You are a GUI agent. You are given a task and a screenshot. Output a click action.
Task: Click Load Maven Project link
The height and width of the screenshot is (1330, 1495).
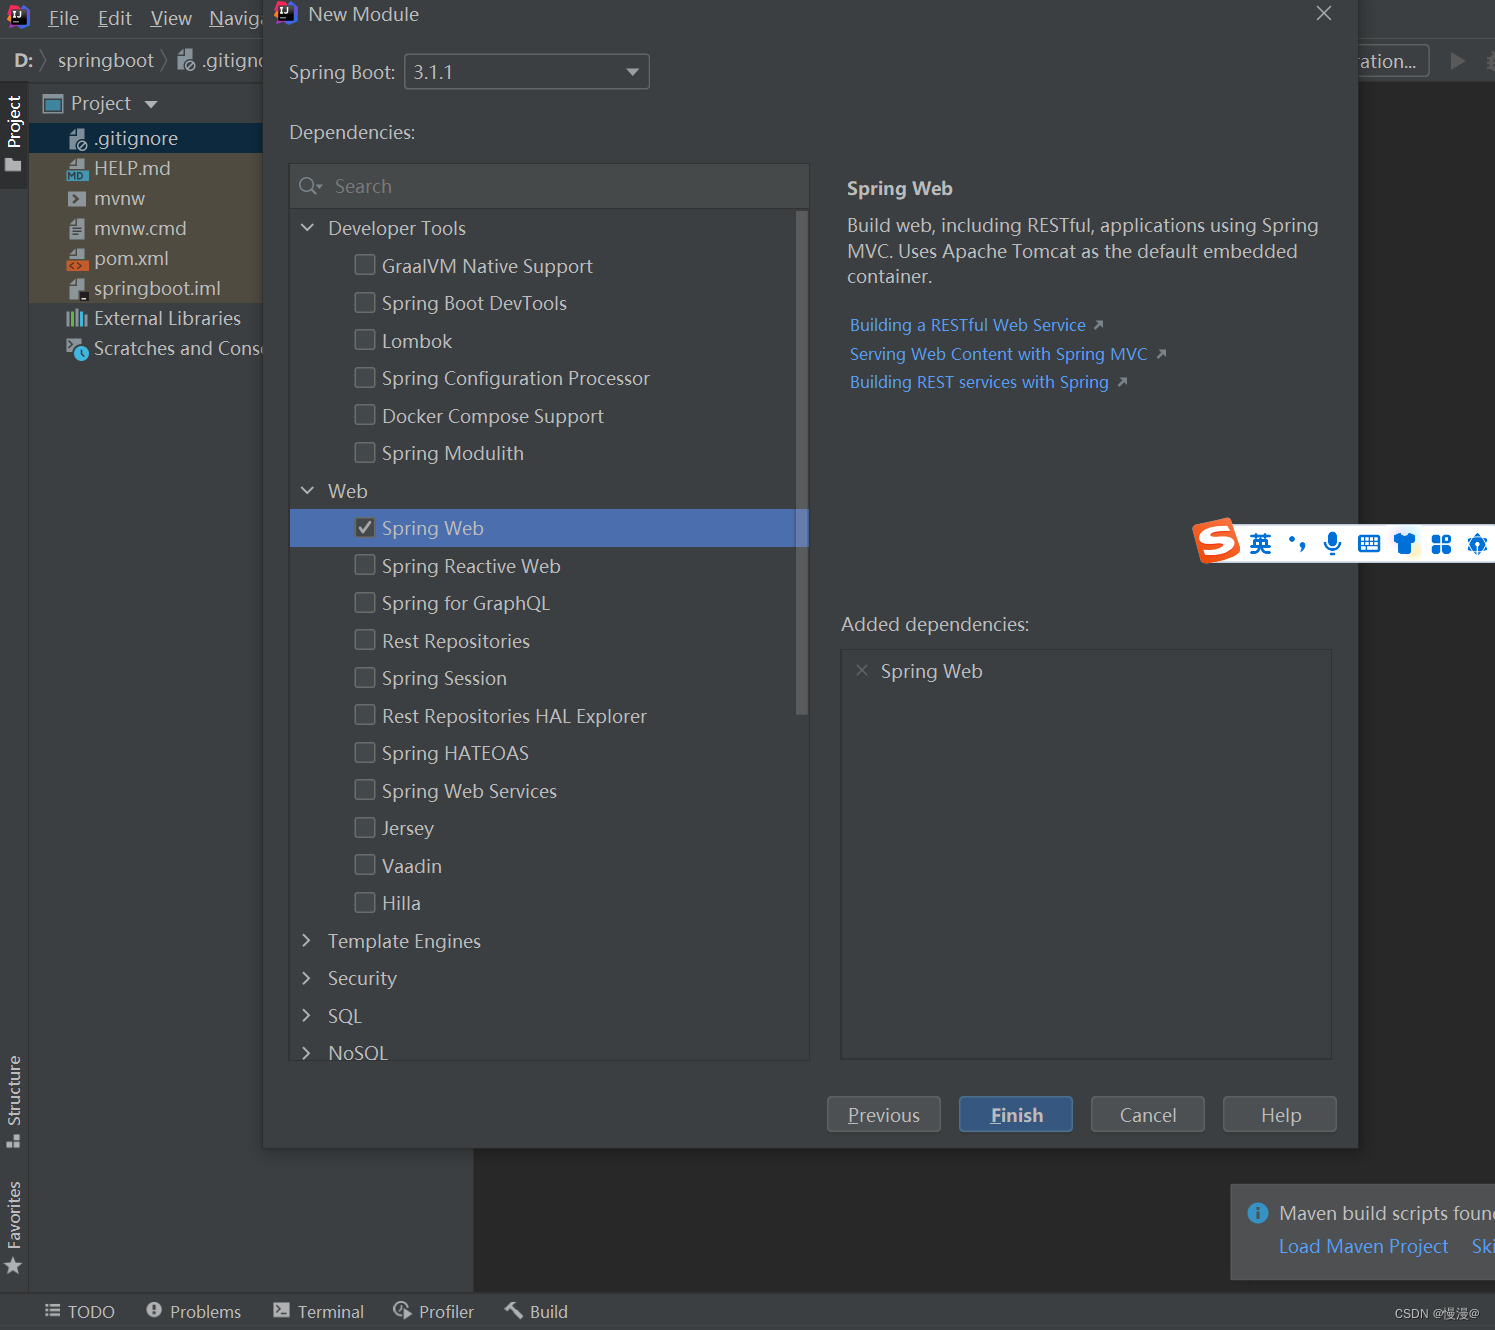(x=1363, y=1246)
